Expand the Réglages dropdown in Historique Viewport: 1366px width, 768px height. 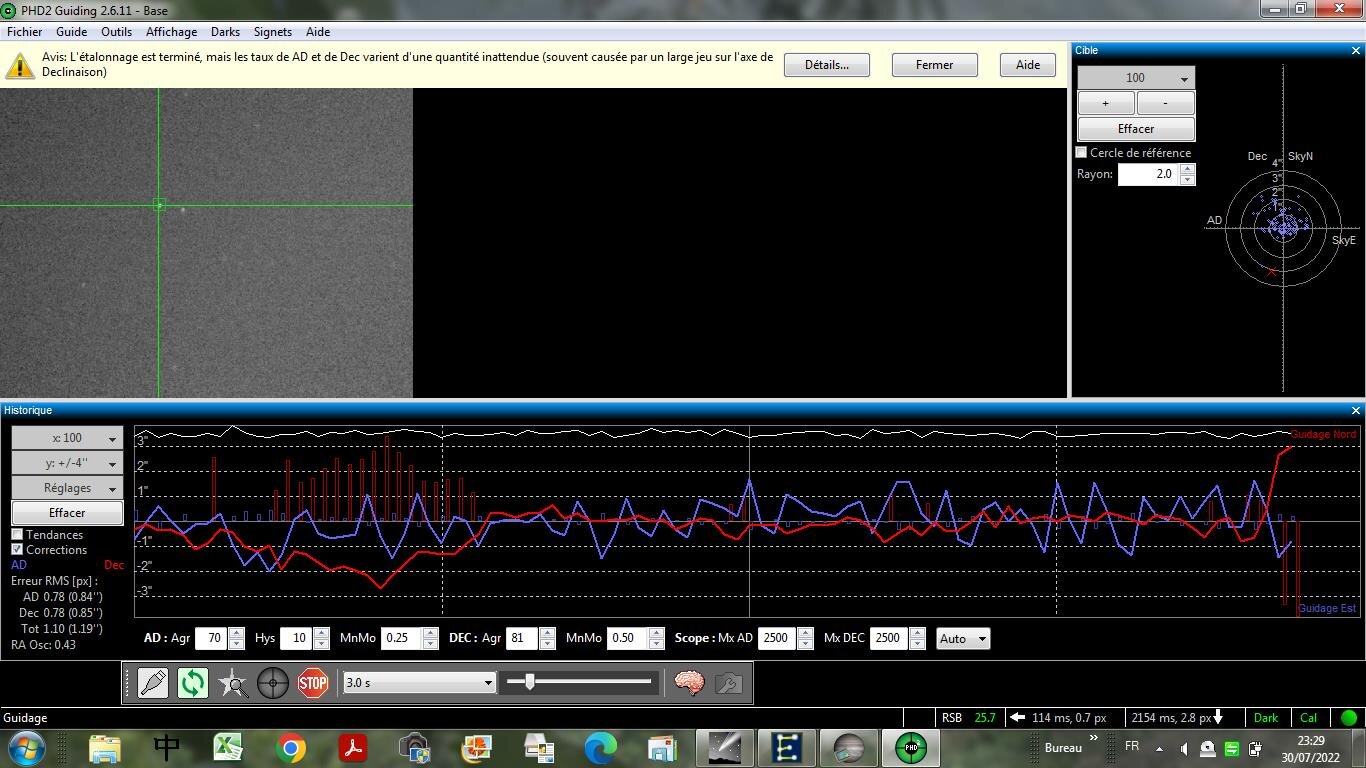tap(67, 488)
